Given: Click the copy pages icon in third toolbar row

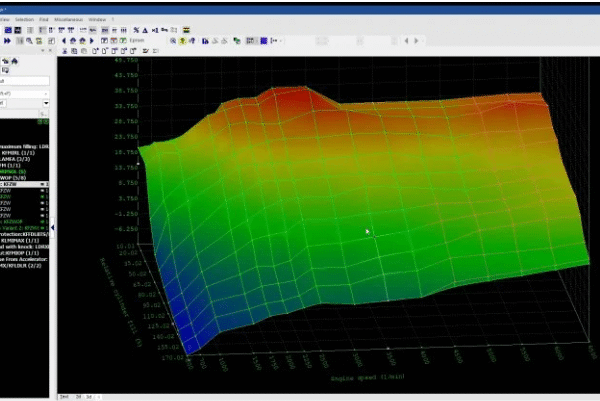Looking at the screenshot, I should tap(74, 51).
